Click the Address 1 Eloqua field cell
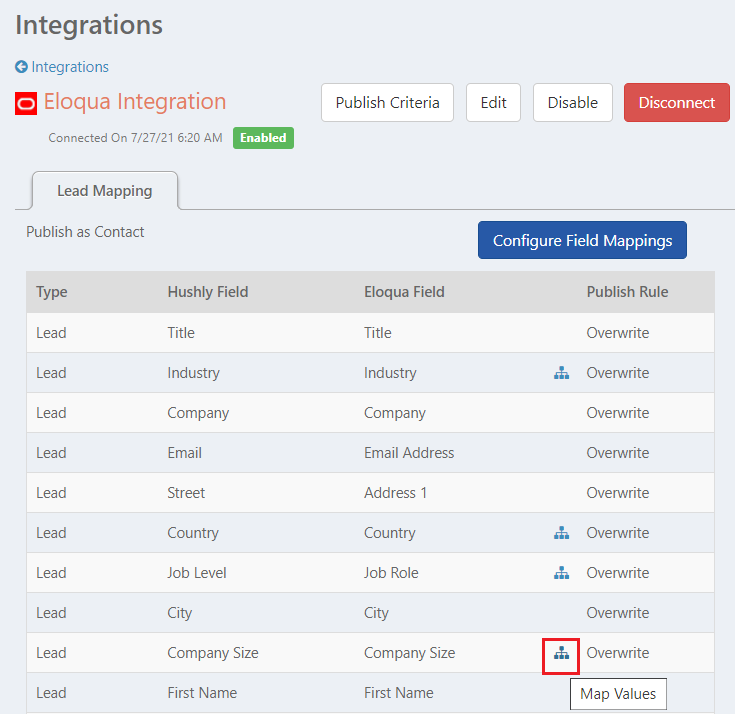The width and height of the screenshot is (735, 714). coord(396,493)
